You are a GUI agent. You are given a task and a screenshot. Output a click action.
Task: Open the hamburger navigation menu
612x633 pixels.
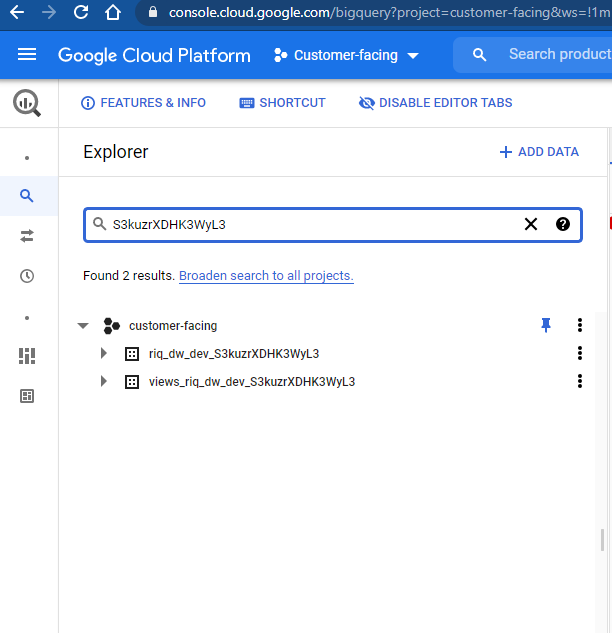(x=27, y=54)
